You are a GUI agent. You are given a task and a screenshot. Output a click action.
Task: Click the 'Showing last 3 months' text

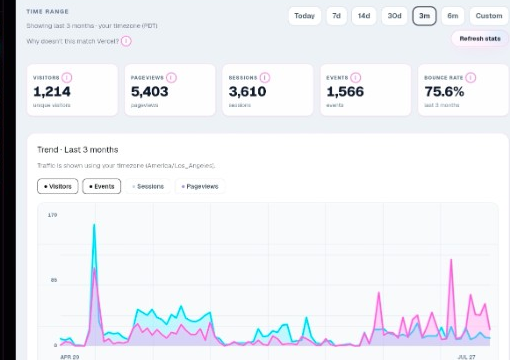(92, 26)
